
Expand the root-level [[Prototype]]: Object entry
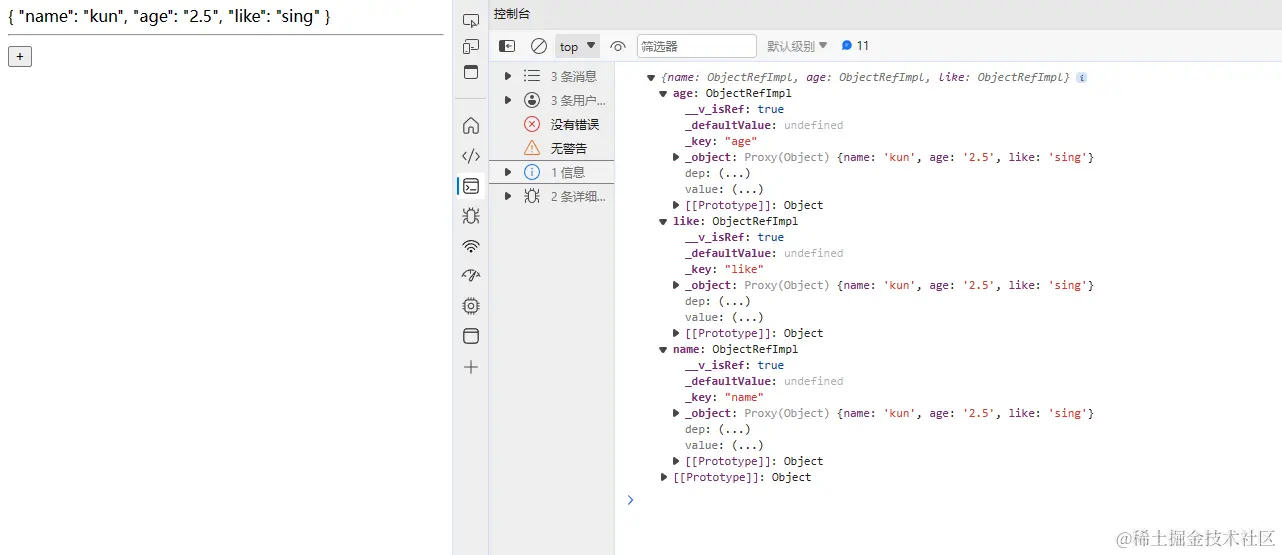tap(665, 477)
